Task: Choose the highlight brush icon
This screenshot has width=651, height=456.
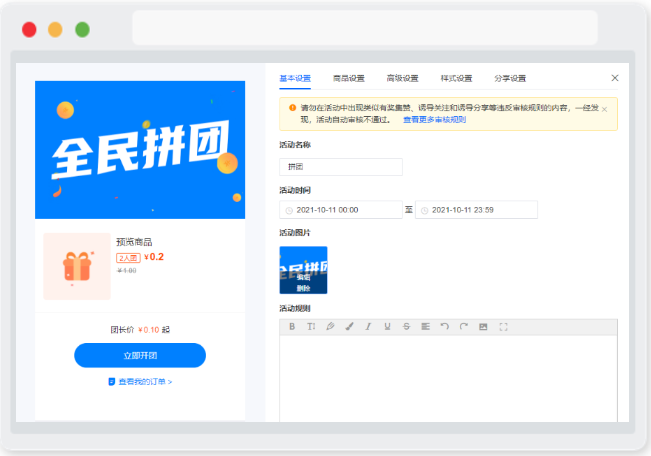Action: point(349,327)
